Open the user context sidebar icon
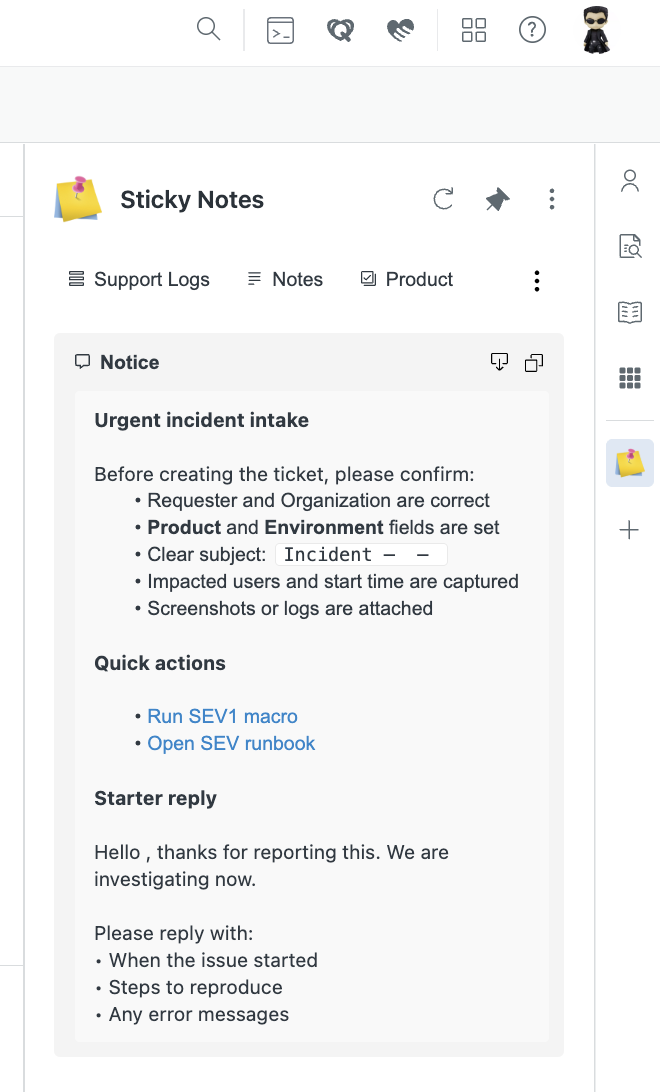 tap(629, 181)
